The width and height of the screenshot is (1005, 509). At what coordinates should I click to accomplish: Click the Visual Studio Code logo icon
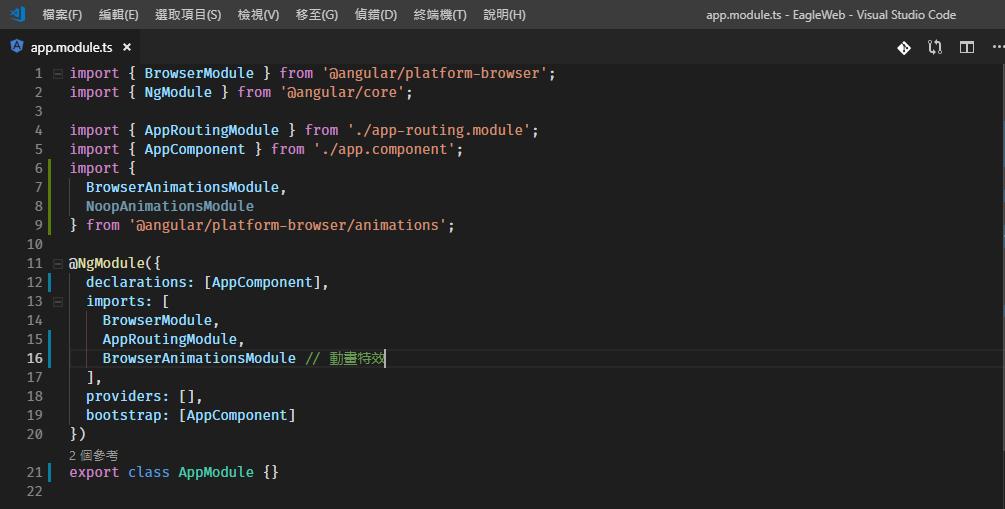(x=18, y=13)
